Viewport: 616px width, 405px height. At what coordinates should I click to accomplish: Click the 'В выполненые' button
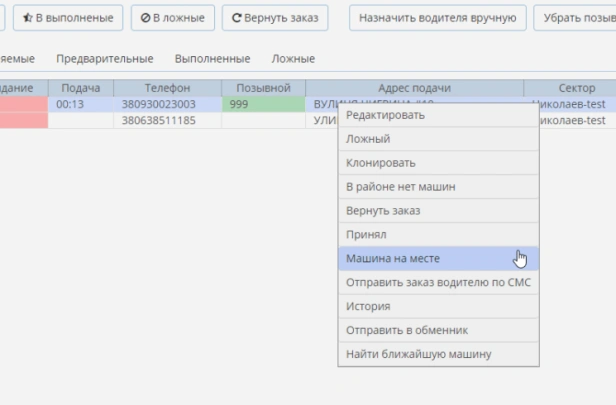68,18
